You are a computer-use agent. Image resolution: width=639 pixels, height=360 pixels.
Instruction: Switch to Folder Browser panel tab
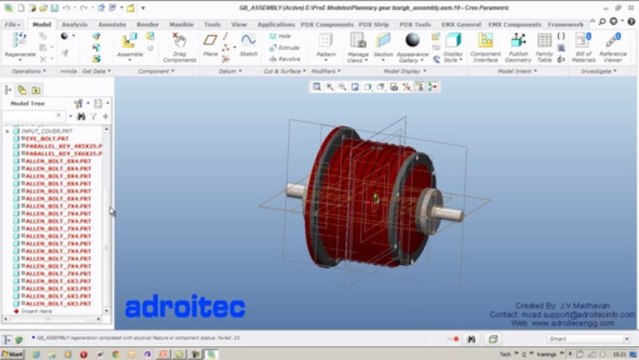pos(22,90)
